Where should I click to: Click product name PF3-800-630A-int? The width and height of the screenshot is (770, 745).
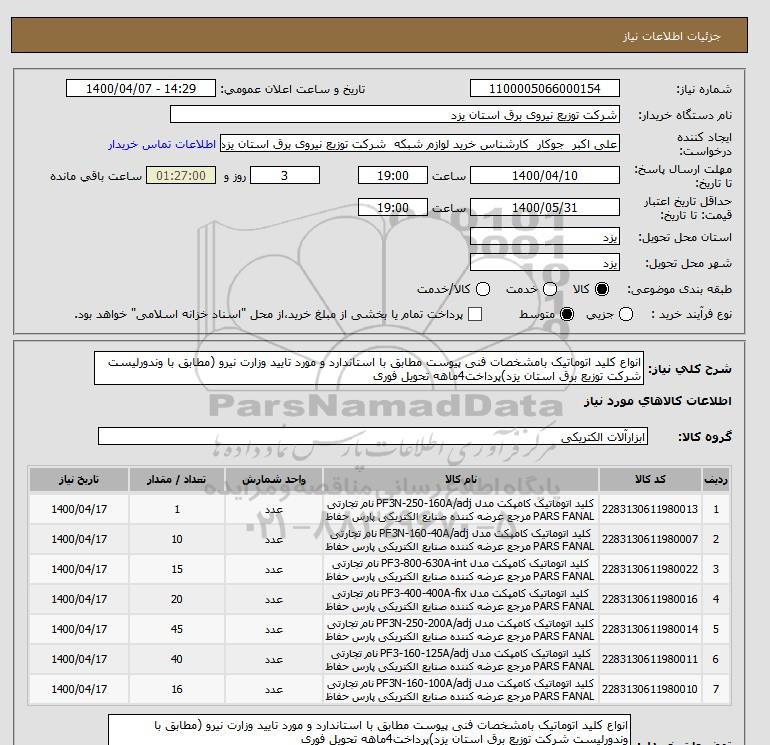[x=423, y=563]
